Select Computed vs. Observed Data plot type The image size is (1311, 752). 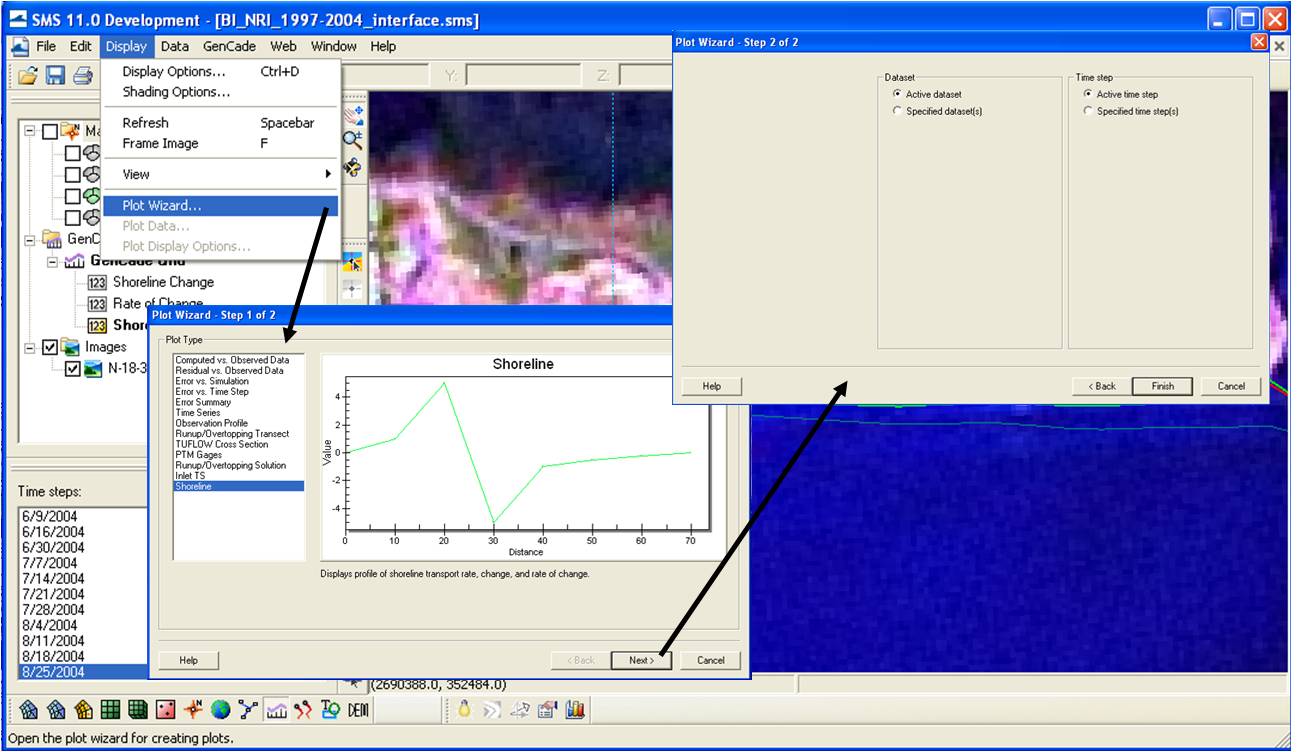[x=239, y=360]
